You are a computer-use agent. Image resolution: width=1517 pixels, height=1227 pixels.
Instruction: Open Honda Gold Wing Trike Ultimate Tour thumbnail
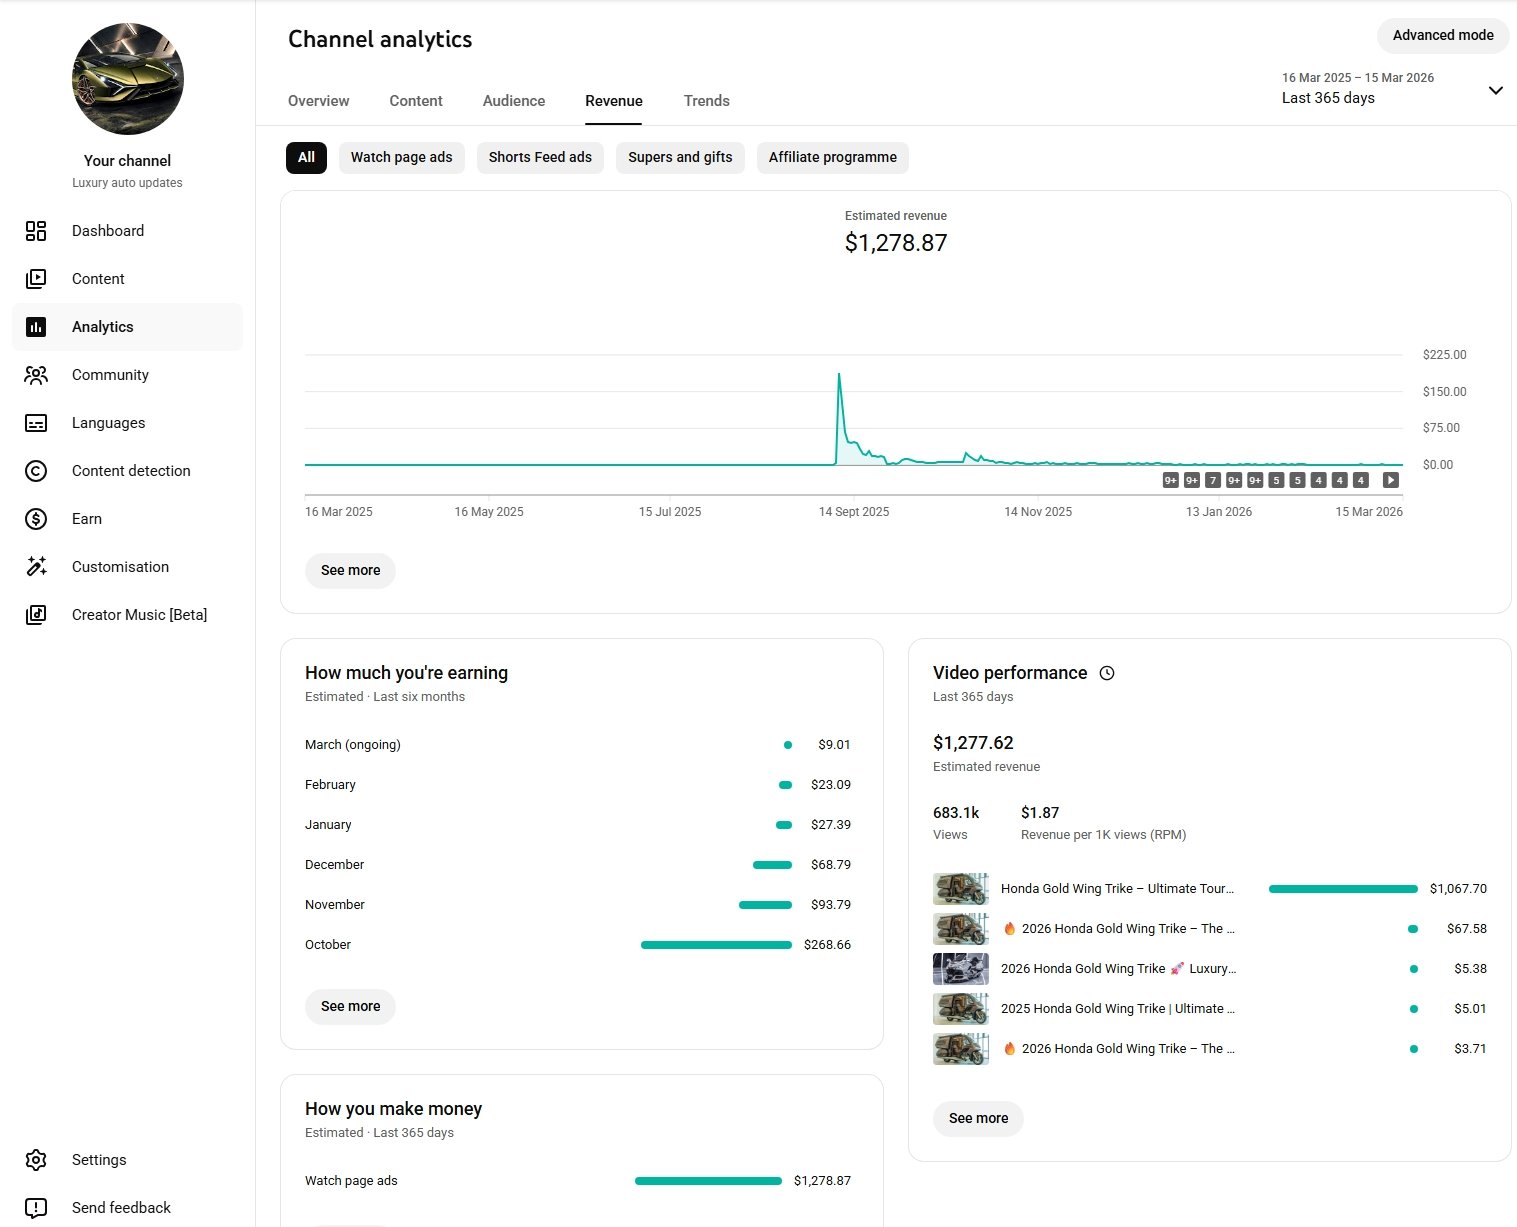pos(960,889)
